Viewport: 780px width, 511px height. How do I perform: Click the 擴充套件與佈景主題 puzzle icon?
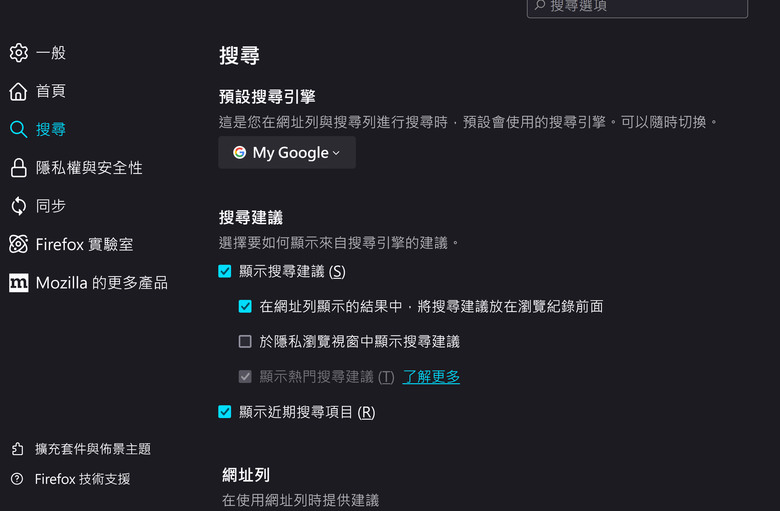click(17, 449)
